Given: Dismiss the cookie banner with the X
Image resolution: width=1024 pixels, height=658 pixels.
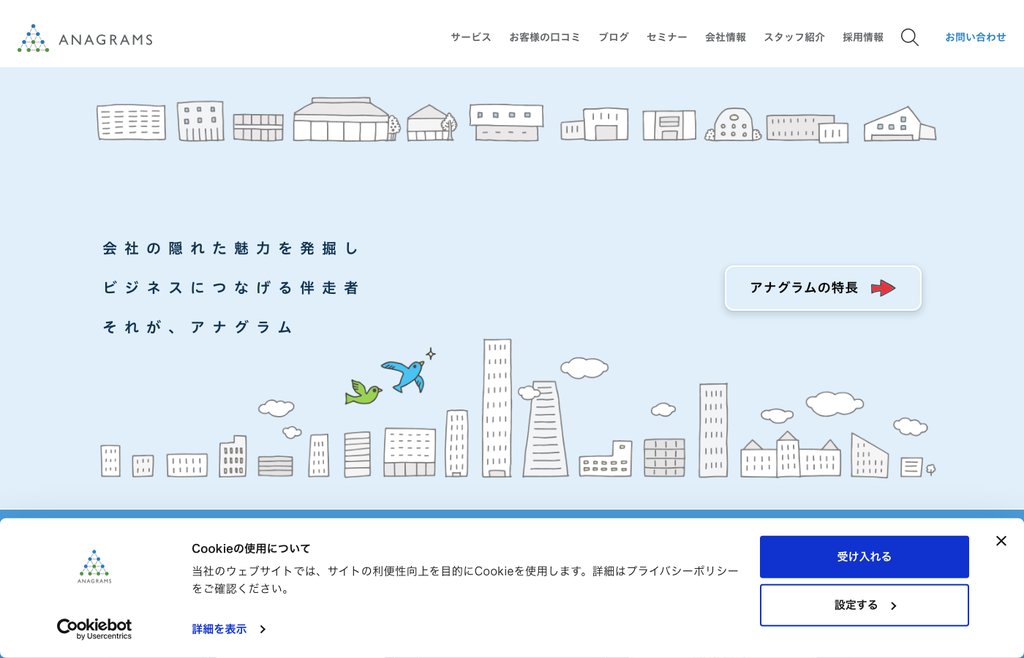Looking at the screenshot, I should point(1000,541).
